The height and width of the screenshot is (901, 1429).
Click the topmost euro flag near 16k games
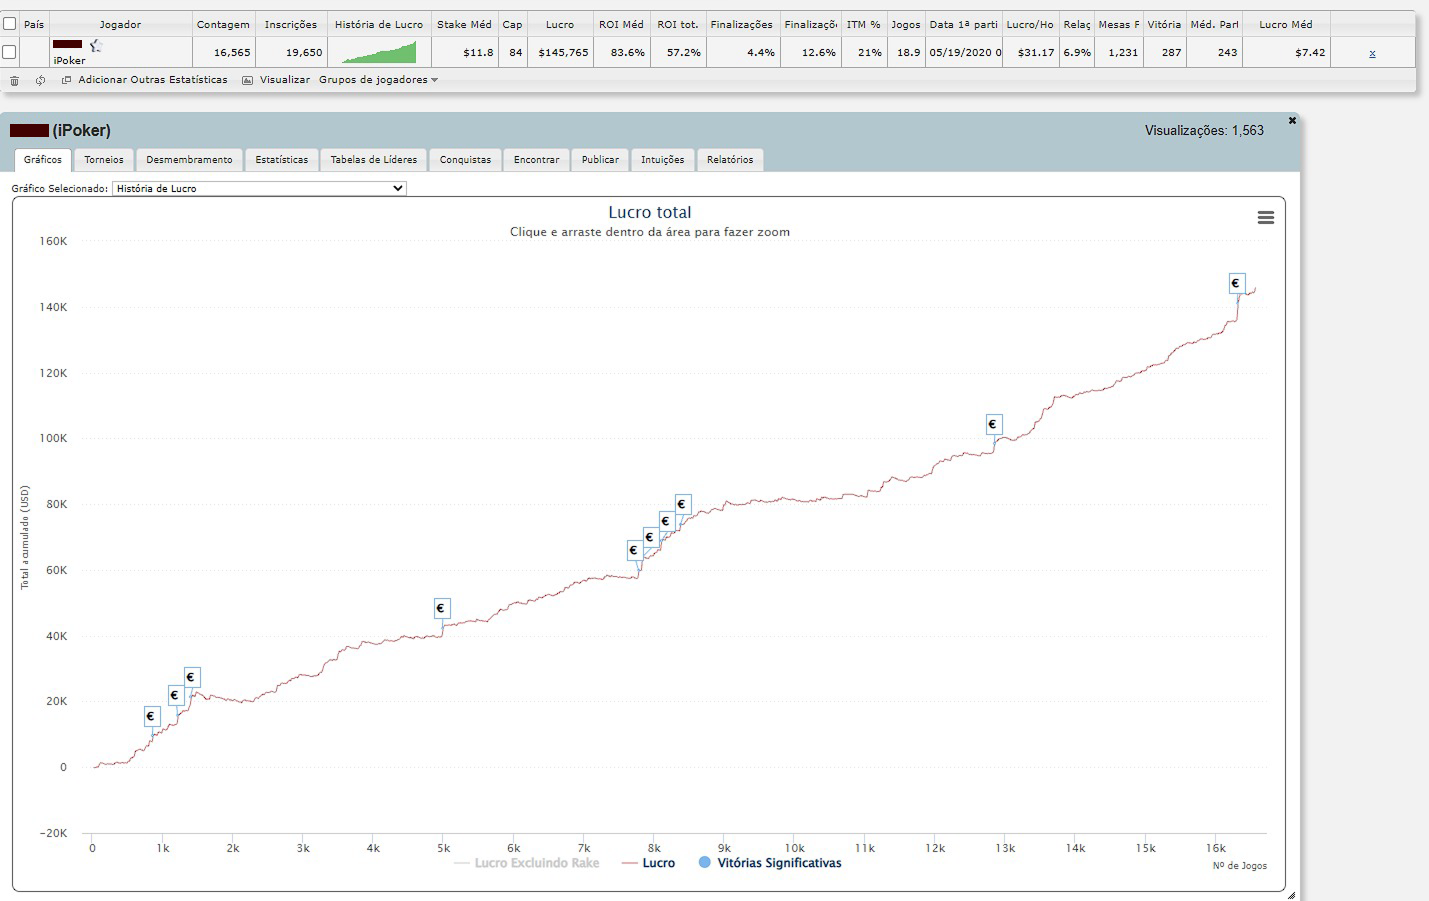[x=1236, y=283]
